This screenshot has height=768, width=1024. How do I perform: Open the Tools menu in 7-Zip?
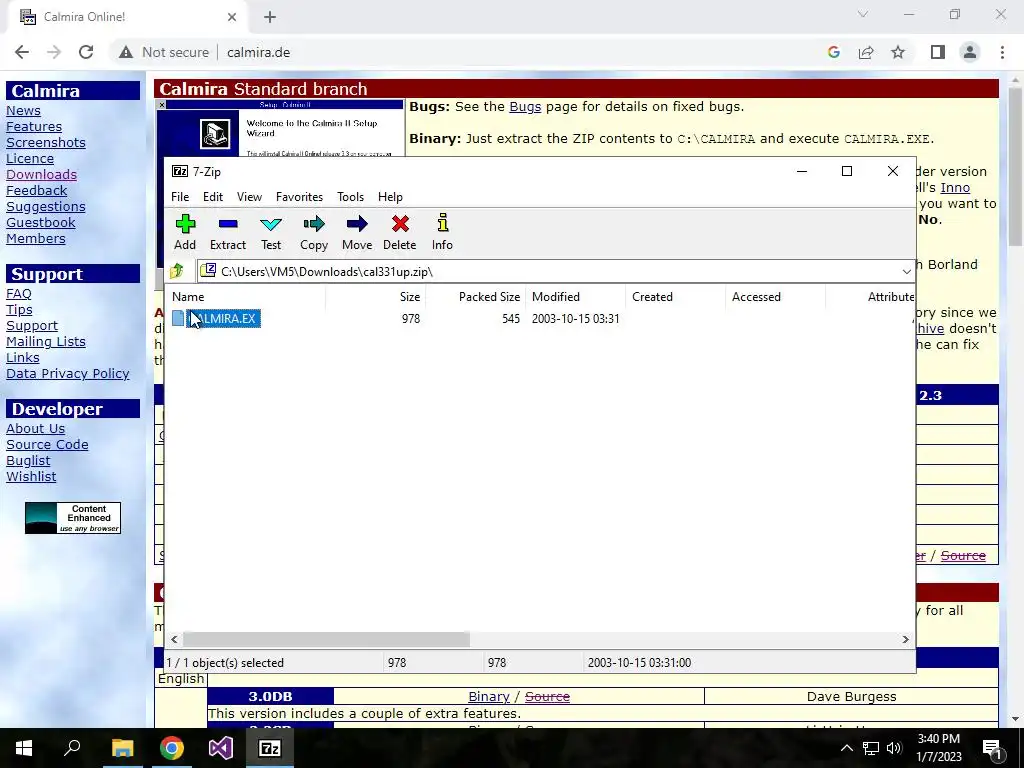[350, 197]
